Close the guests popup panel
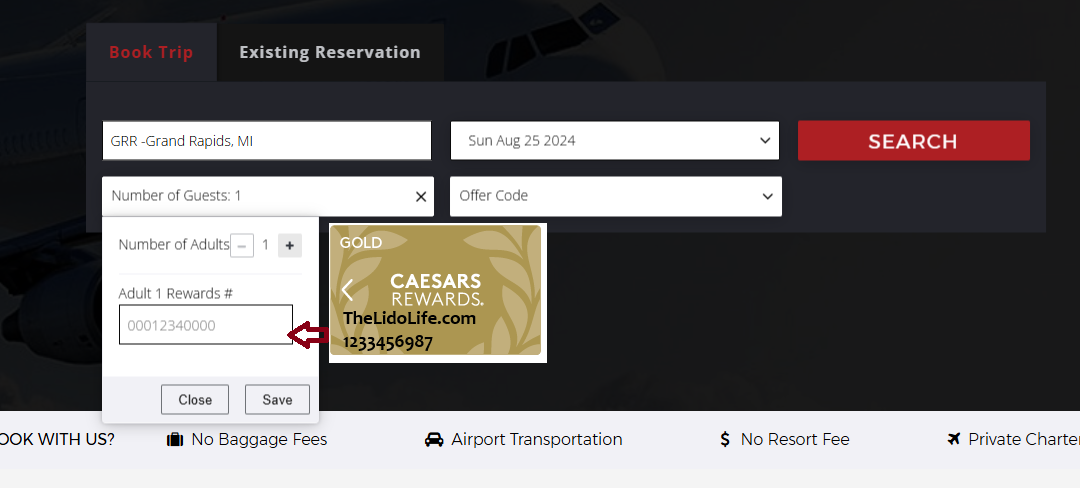The height and width of the screenshot is (488, 1080). tap(195, 400)
